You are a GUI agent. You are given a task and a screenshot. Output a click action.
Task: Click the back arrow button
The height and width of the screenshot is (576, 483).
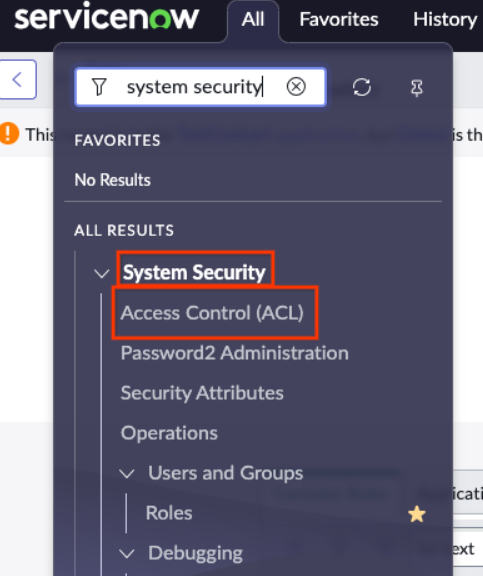(x=17, y=80)
